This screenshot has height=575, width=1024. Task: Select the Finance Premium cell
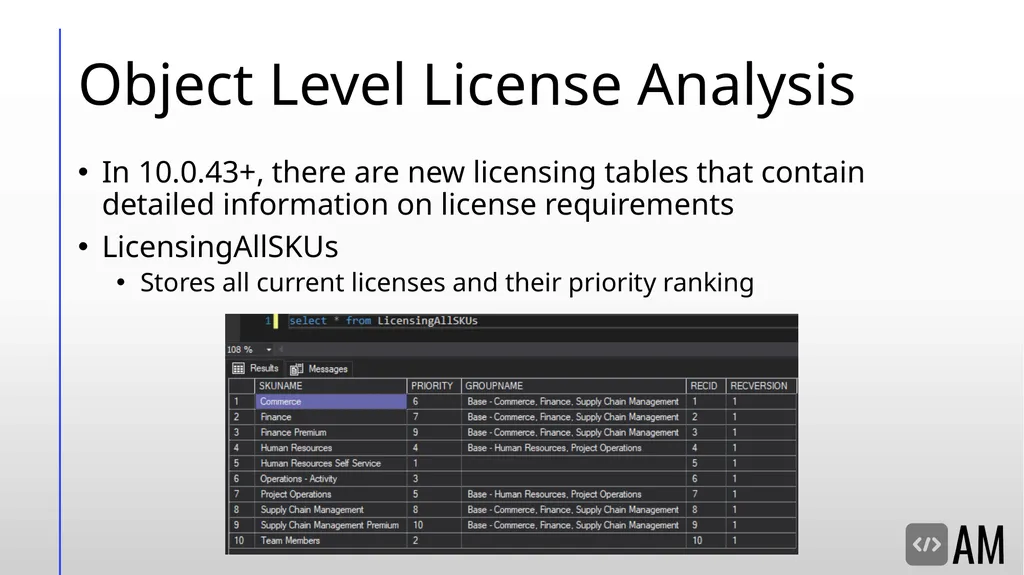coord(330,432)
